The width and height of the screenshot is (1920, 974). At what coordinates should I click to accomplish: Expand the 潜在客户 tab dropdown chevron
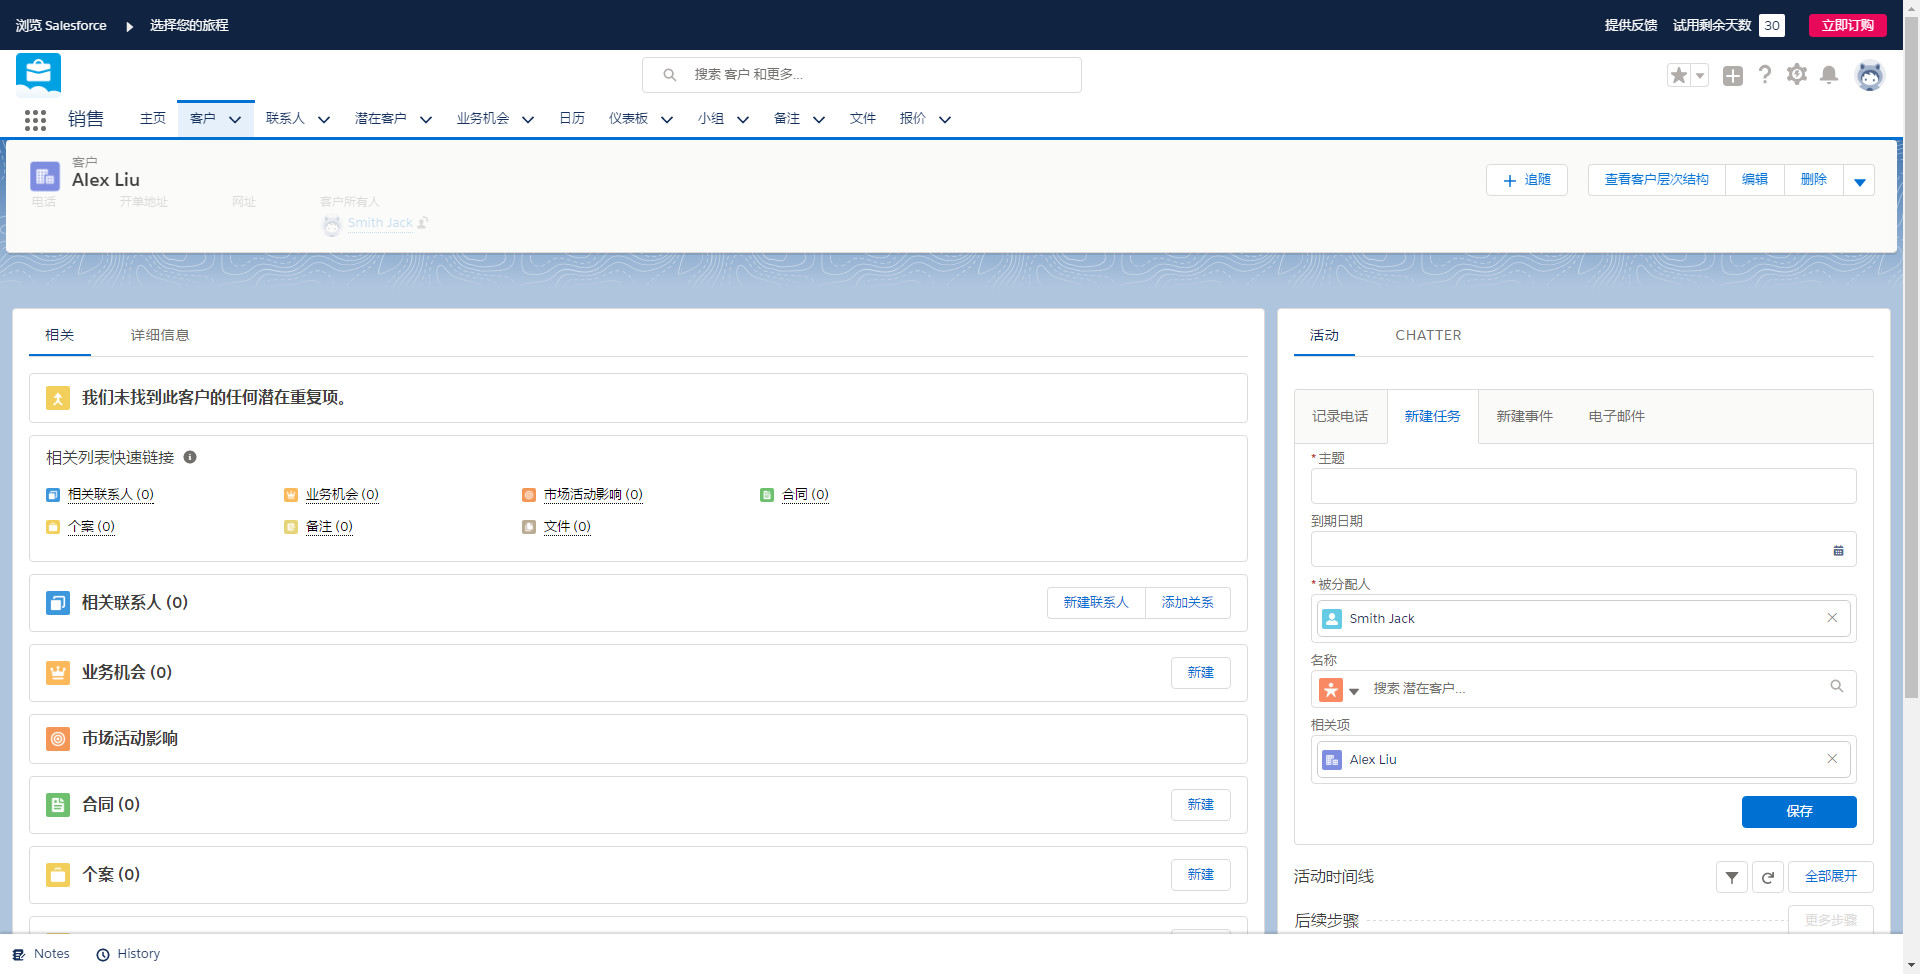426,119
